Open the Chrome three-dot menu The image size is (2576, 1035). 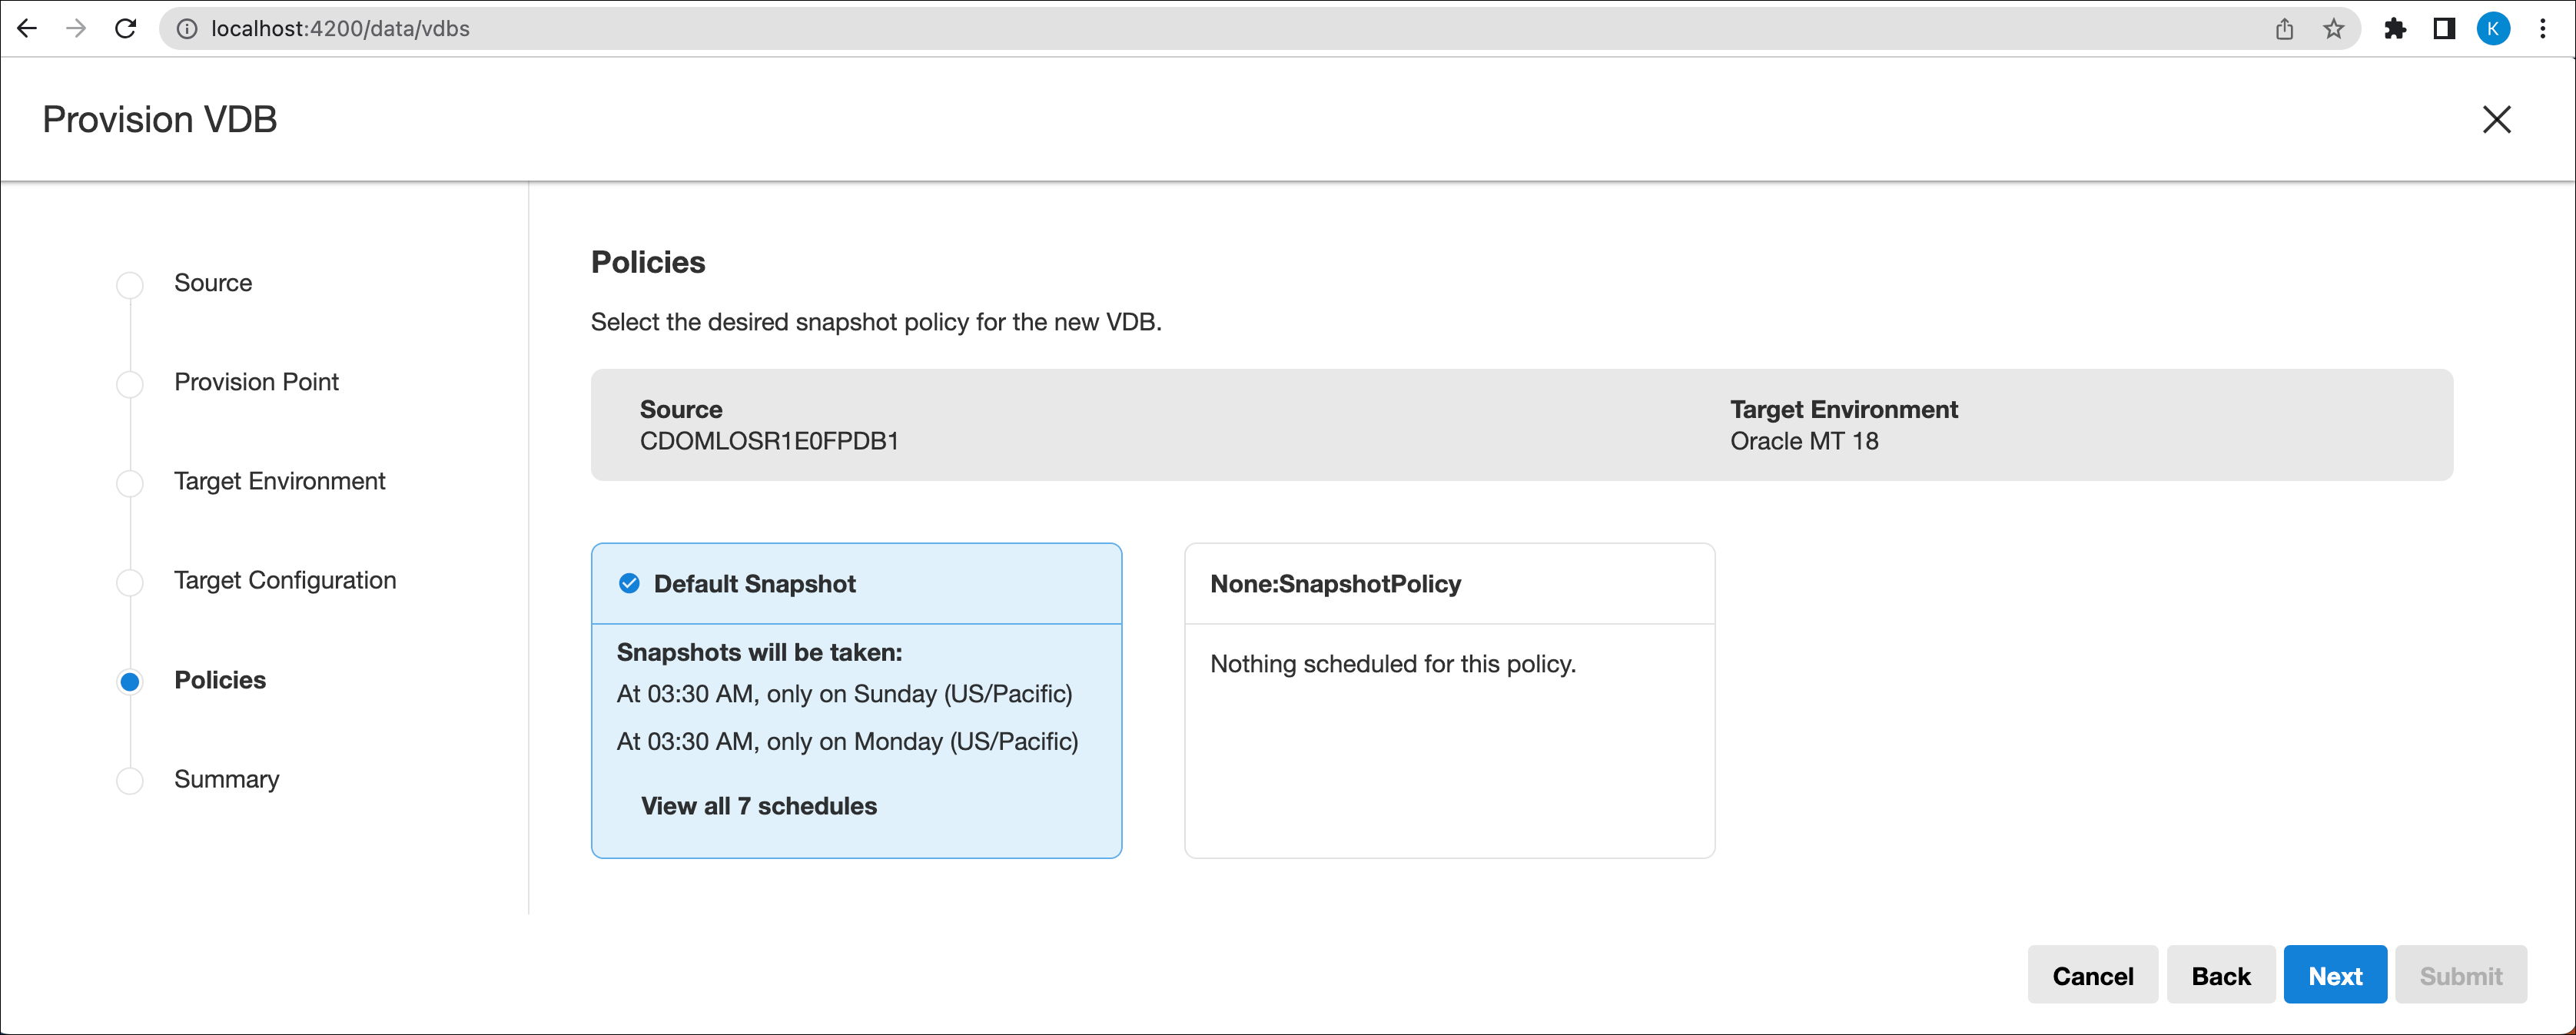coord(2544,28)
